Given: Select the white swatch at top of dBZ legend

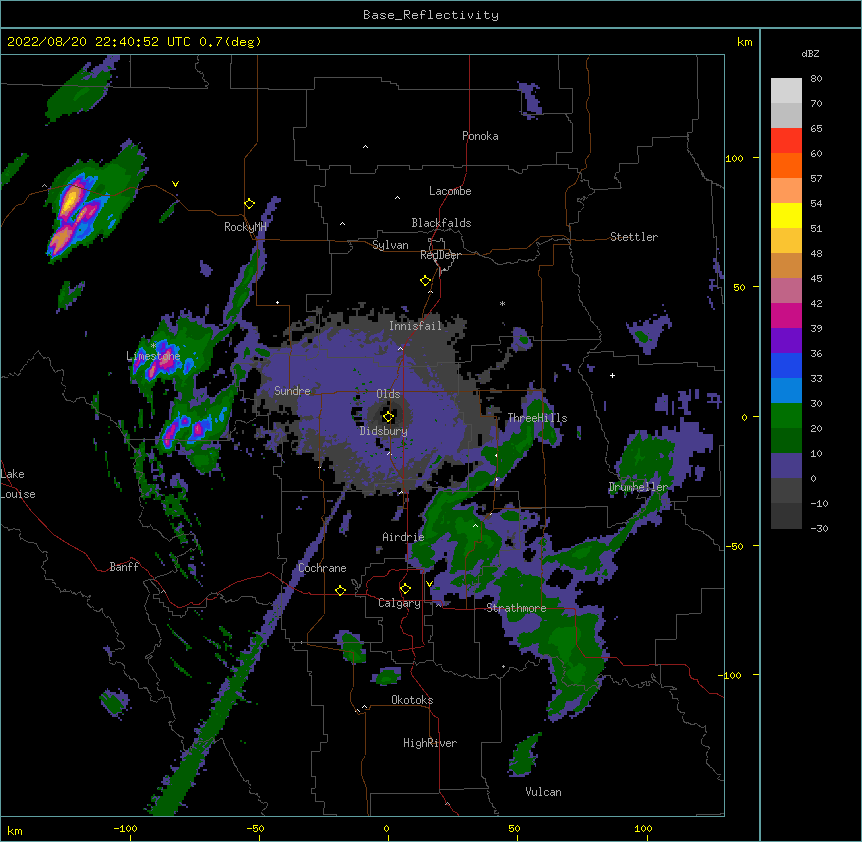Looking at the screenshot, I should point(786,91).
